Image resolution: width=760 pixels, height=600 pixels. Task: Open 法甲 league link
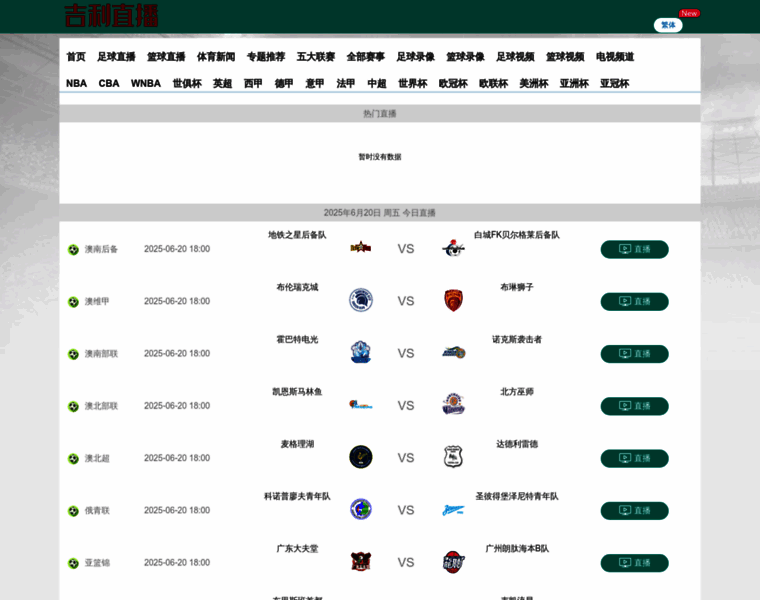tap(346, 83)
